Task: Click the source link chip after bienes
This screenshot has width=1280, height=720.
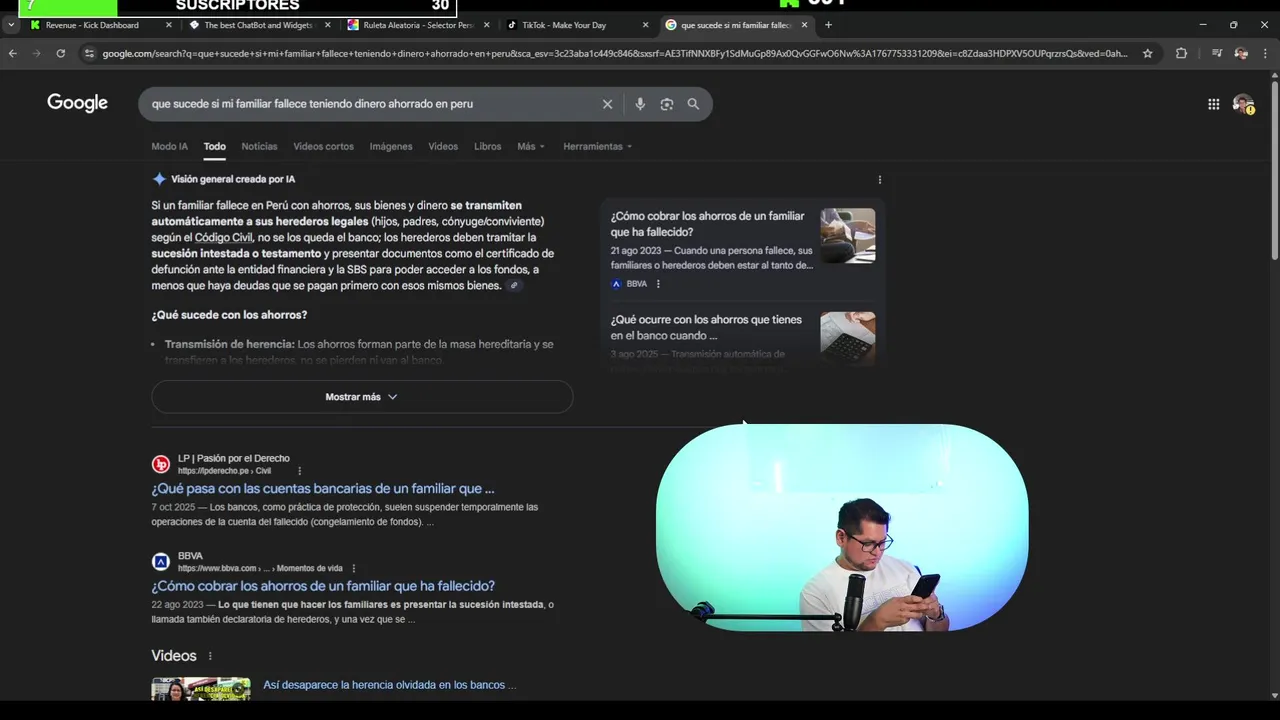Action: 514,286
